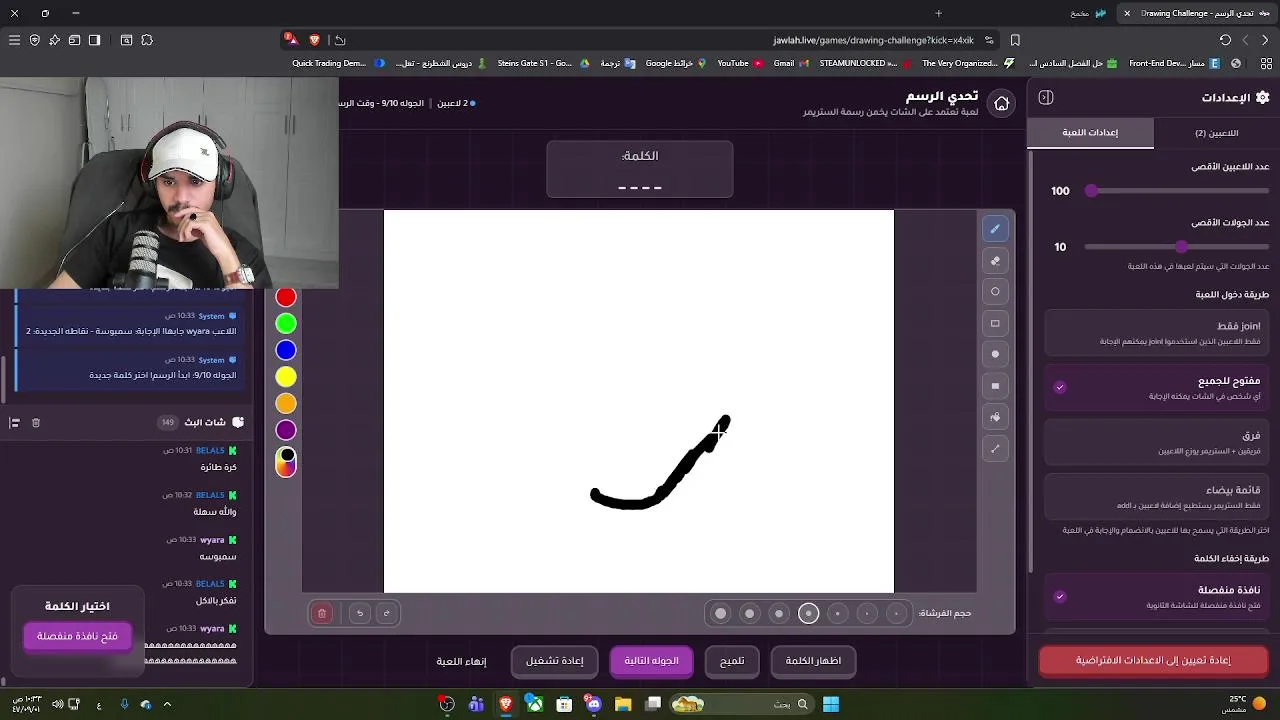Viewport: 1280px width, 720px height.
Task: Choose the outlined circle shape tool
Action: pos(995,292)
